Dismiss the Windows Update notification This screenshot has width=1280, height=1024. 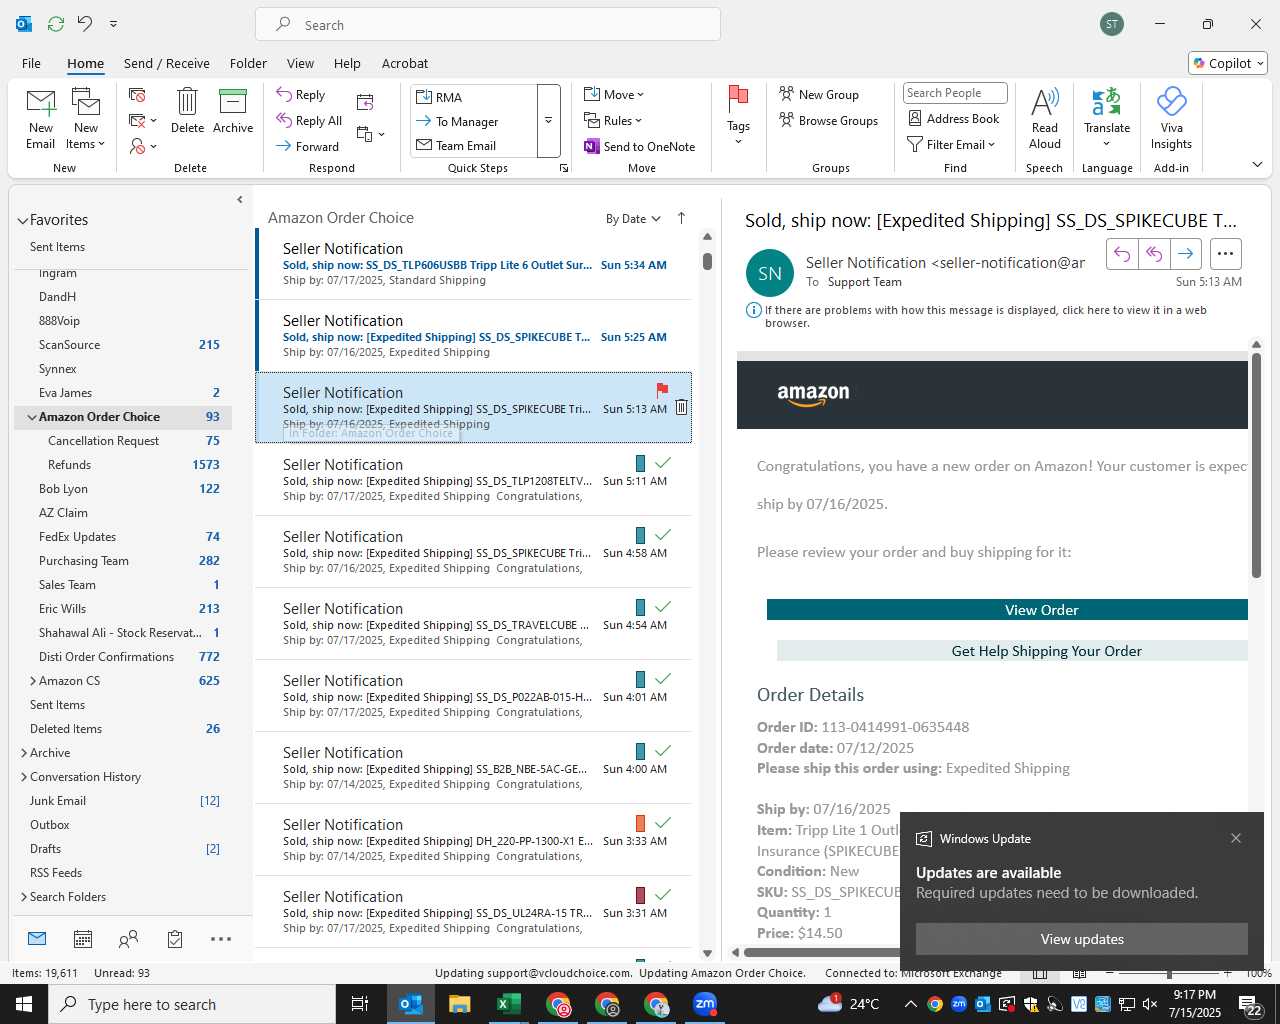(1236, 838)
